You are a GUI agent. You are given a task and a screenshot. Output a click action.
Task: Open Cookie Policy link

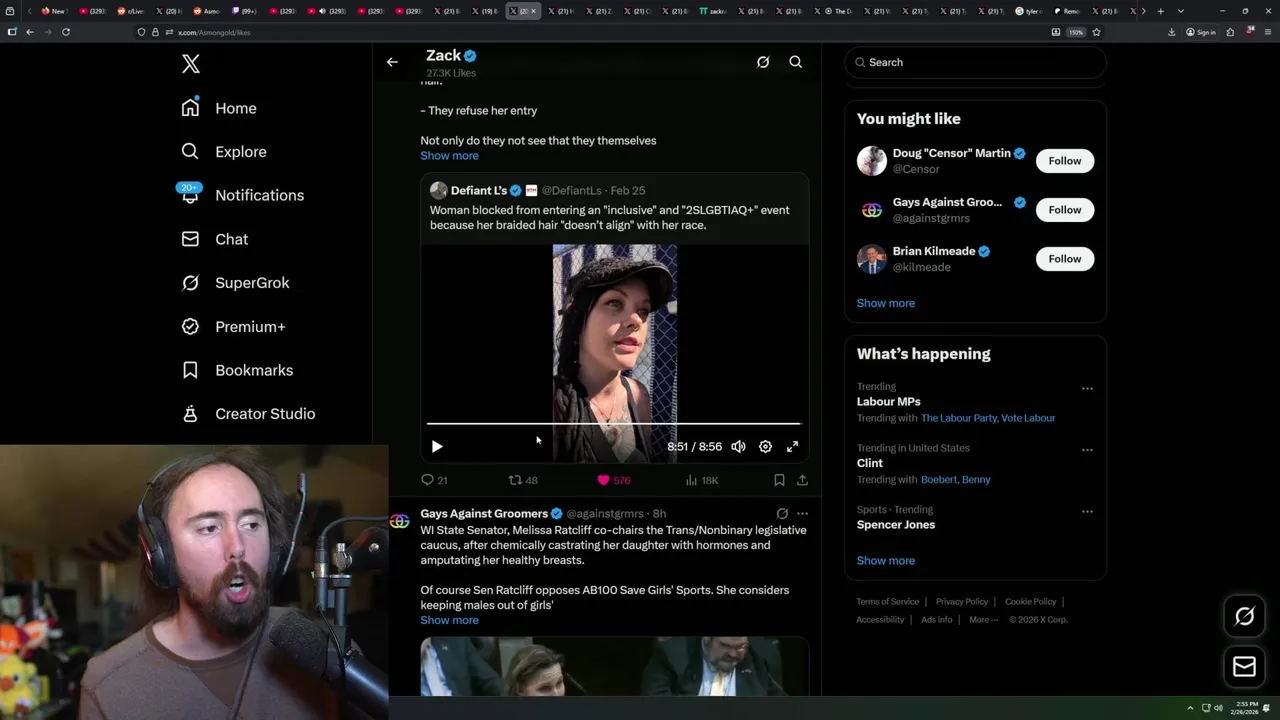(1030, 602)
